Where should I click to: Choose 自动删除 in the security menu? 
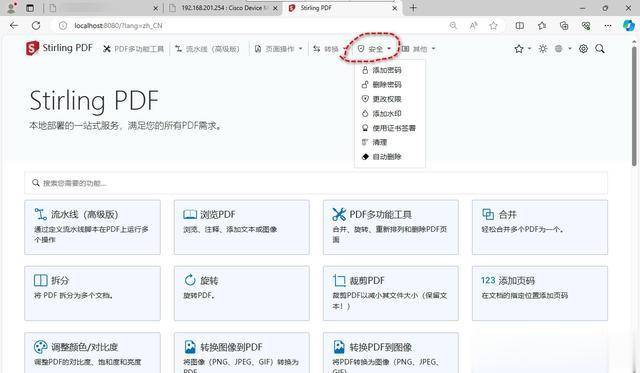(382, 157)
